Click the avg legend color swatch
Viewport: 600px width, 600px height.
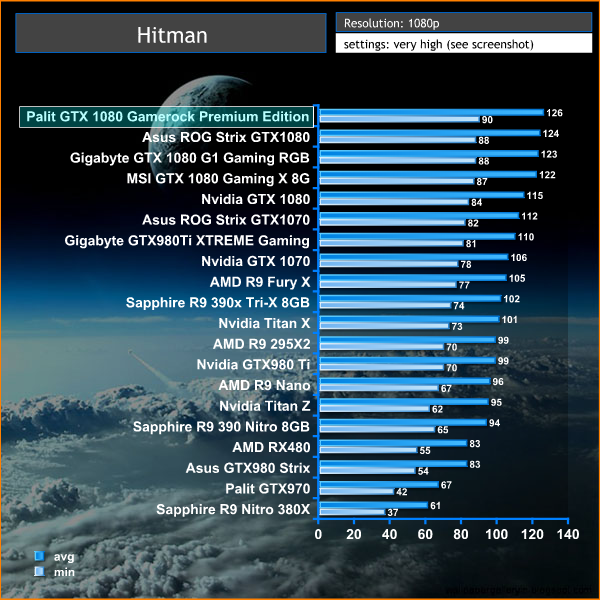[39, 556]
